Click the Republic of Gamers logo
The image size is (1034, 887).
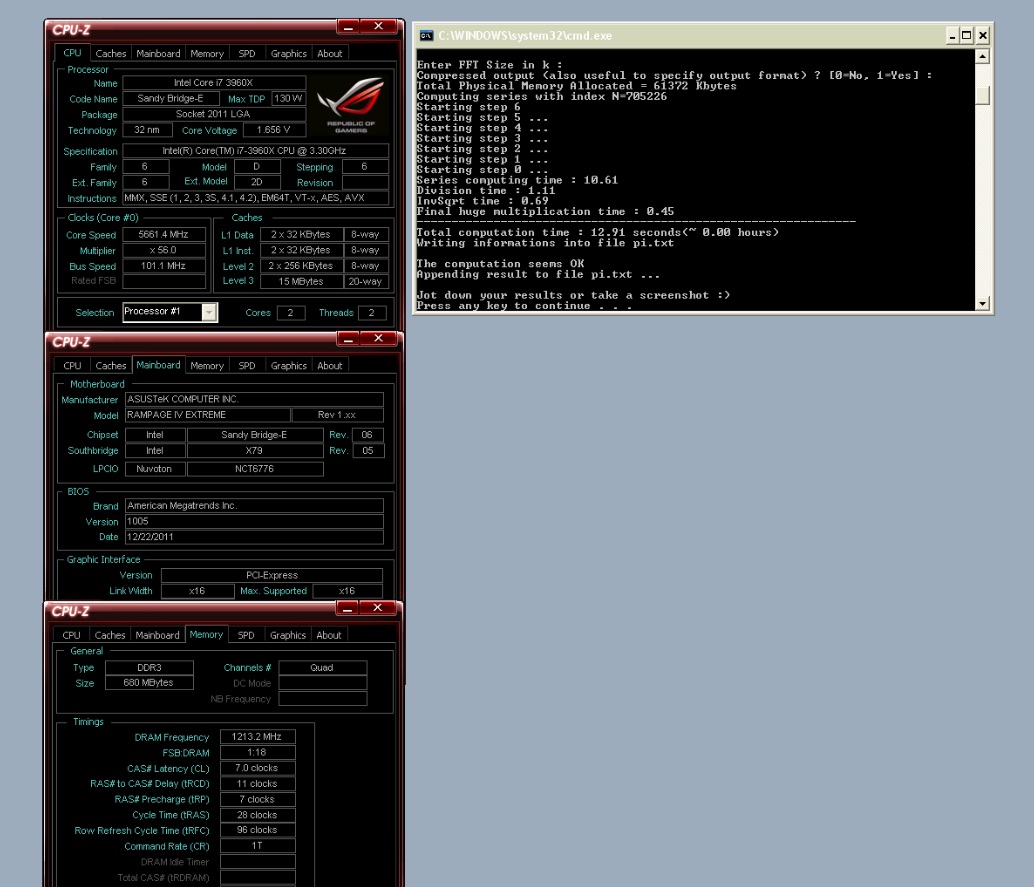point(350,105)
